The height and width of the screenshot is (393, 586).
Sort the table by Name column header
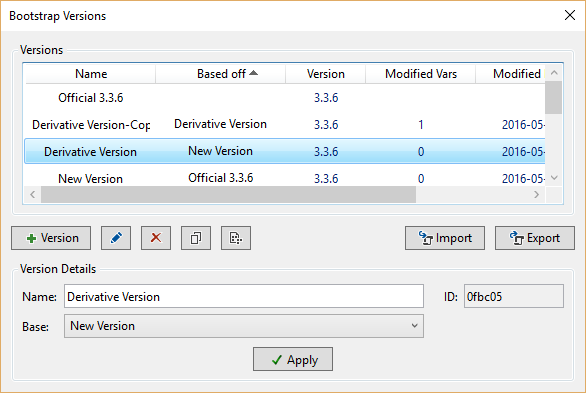[91, 74]
